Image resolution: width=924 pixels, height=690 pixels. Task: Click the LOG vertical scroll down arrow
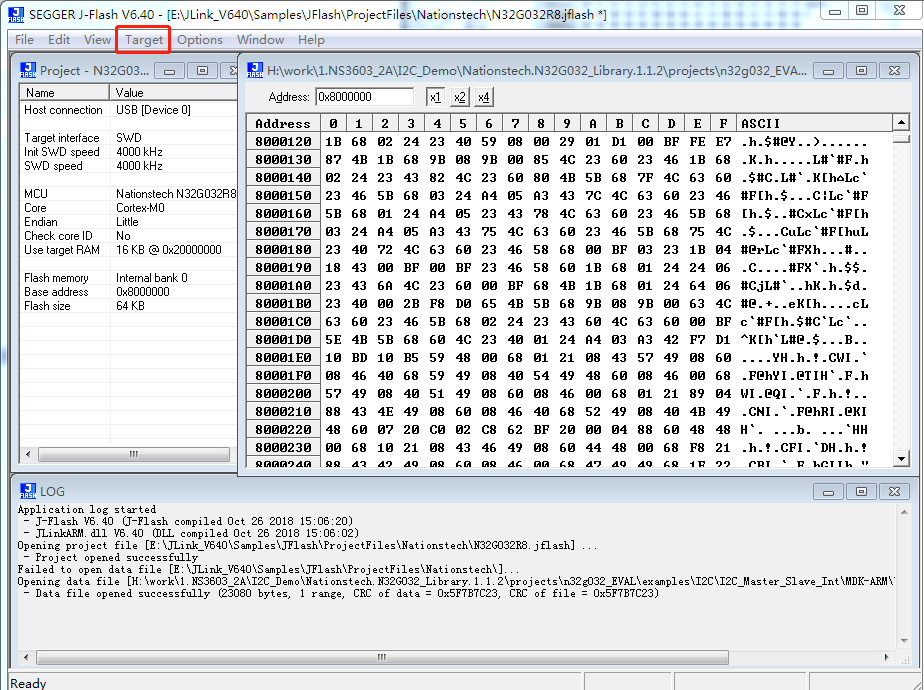point(904,641)
